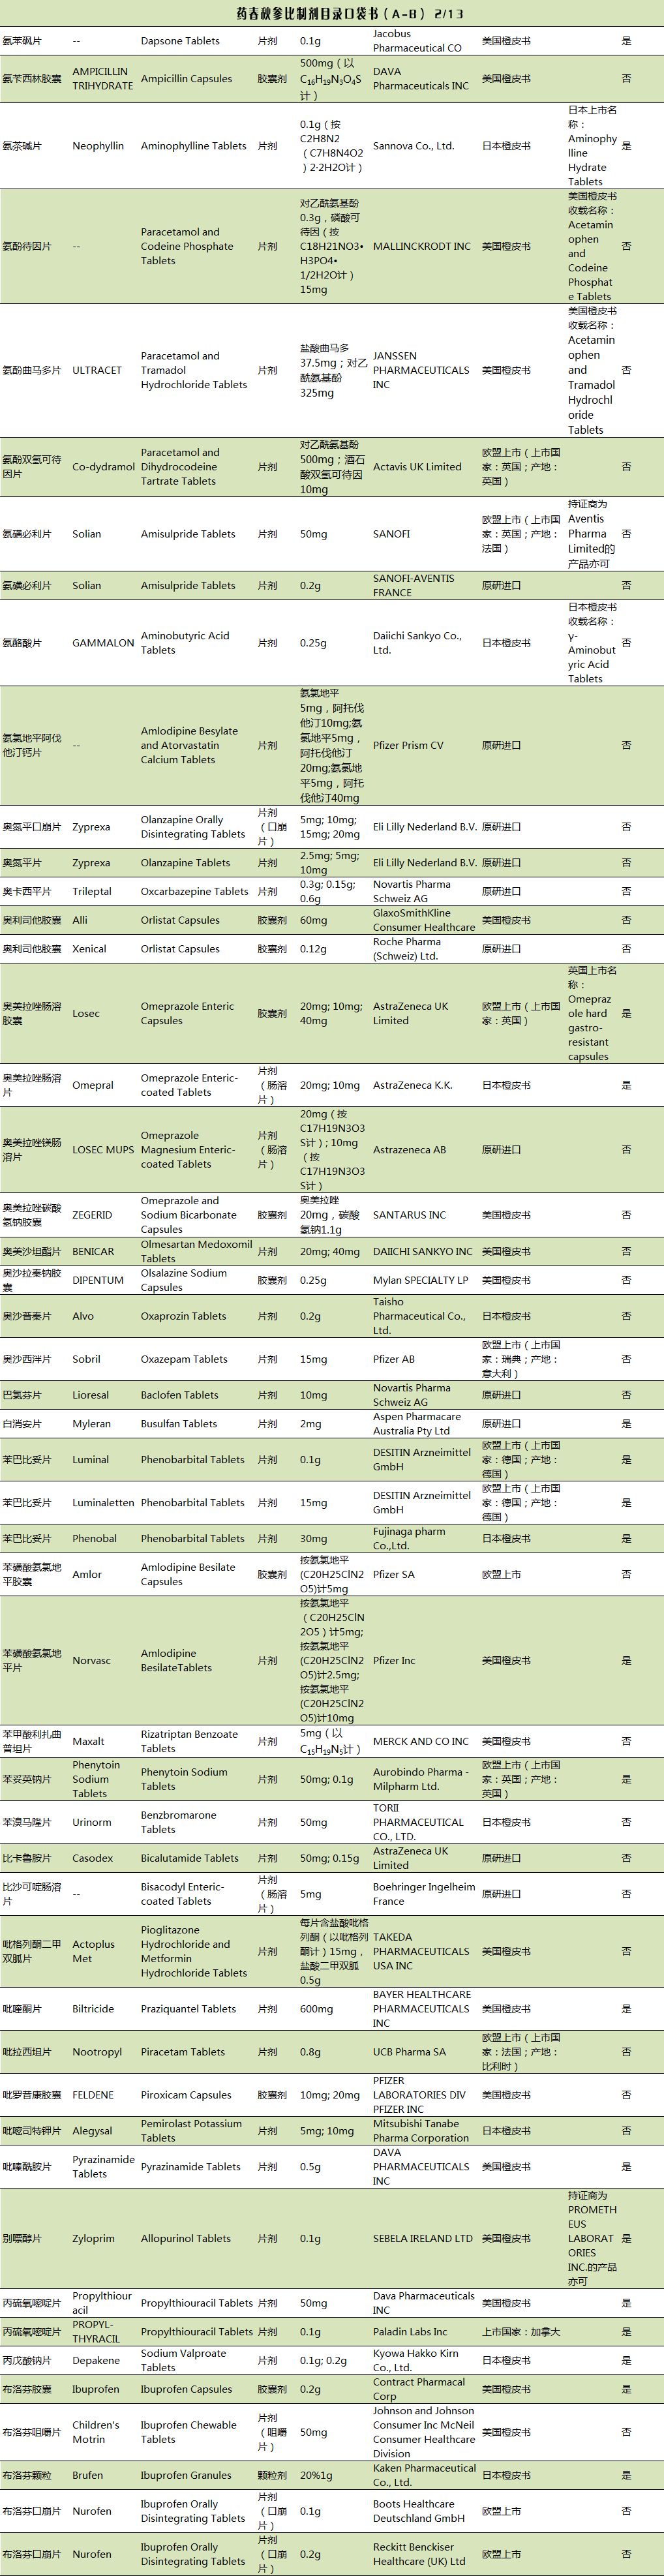Click 'Mylan SPECIALTY LP' manufacturer

click(420, 1280)
